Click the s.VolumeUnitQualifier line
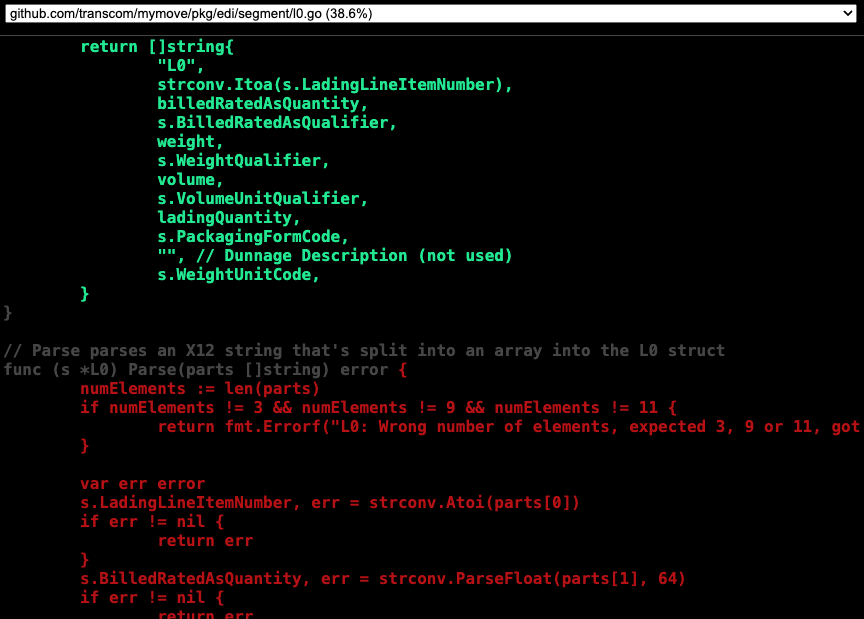This screenshot has width=864, height=619. (263, 199)
